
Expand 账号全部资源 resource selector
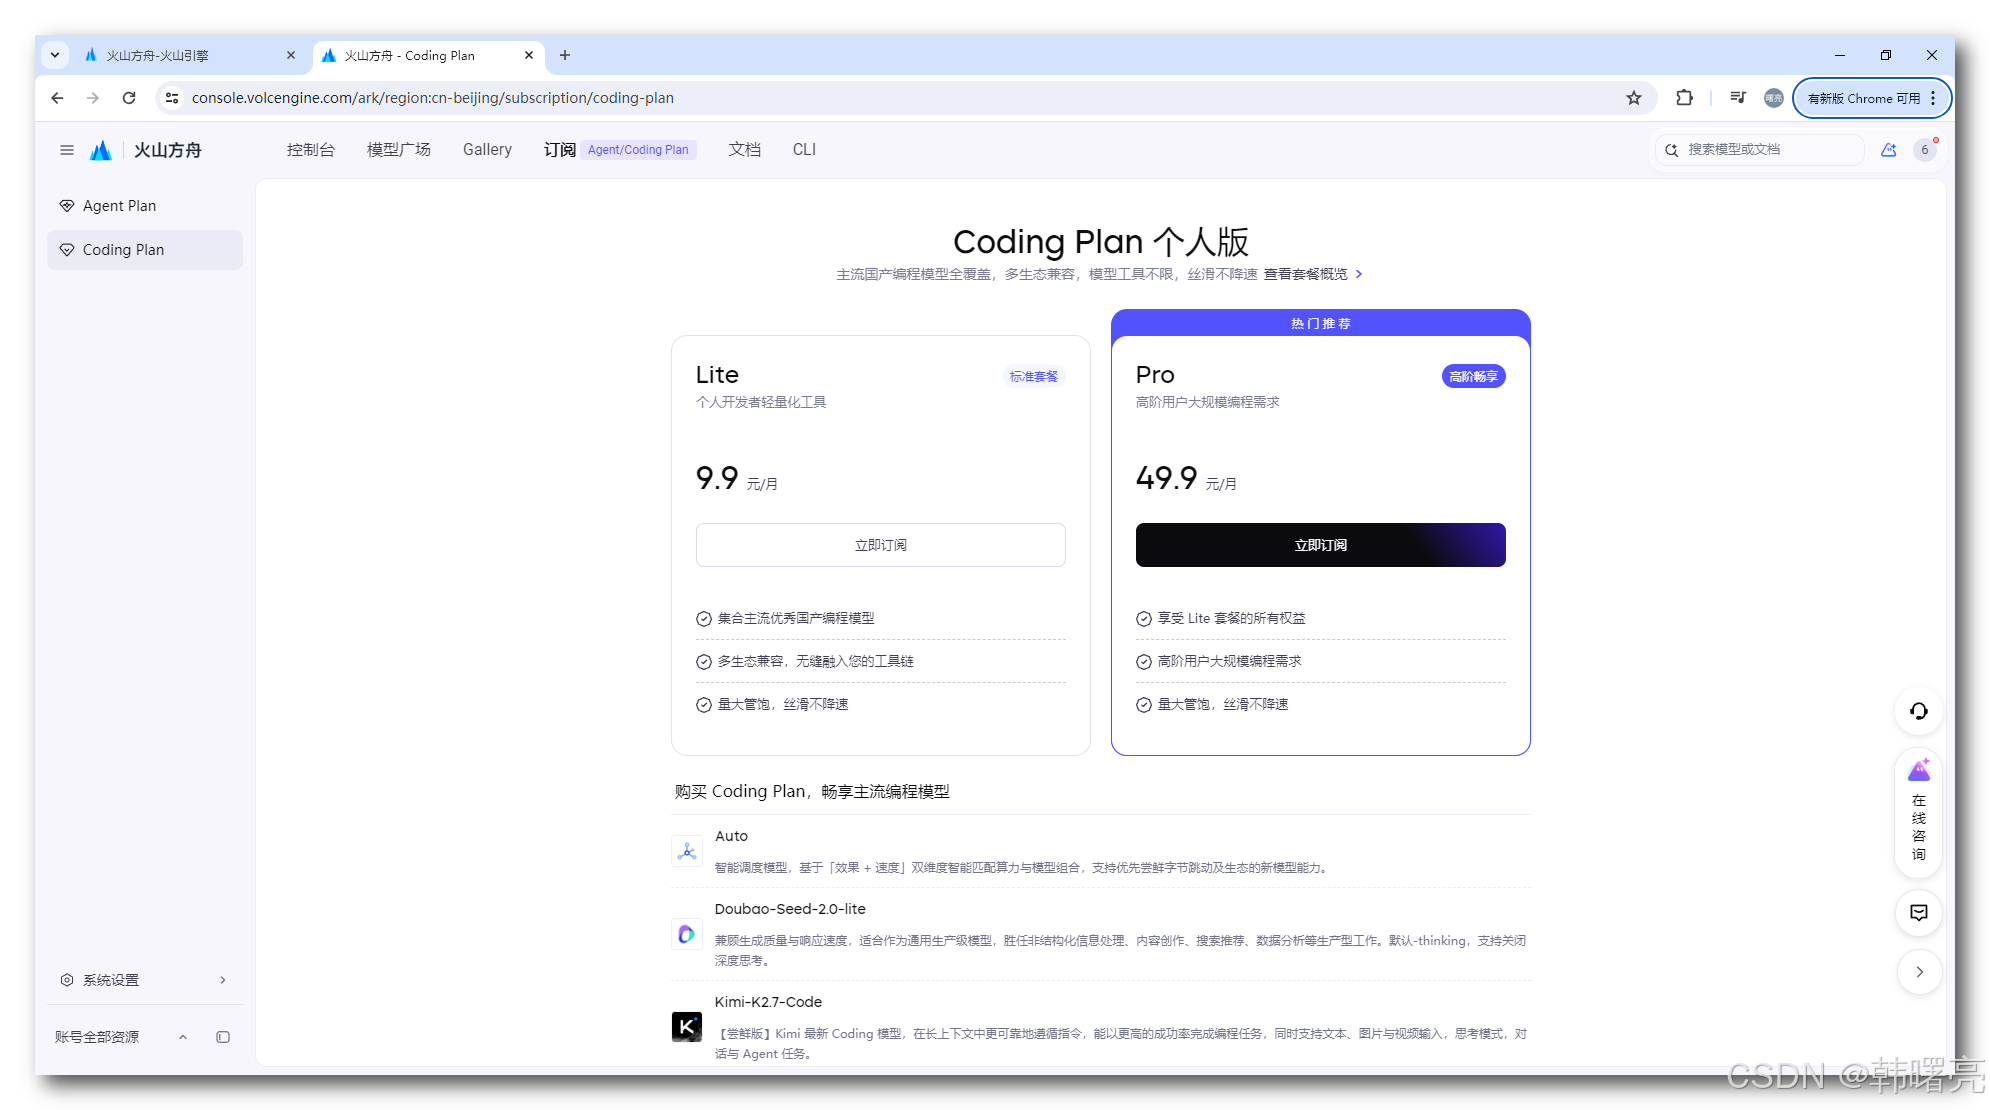183,1037
